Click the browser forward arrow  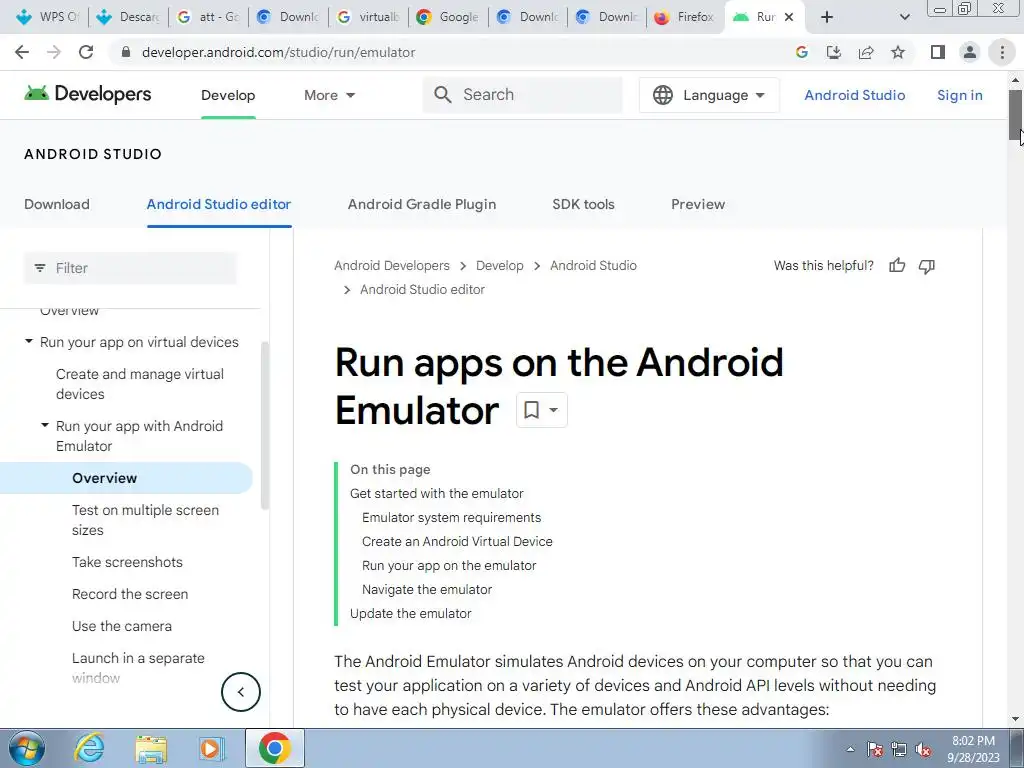54,52
